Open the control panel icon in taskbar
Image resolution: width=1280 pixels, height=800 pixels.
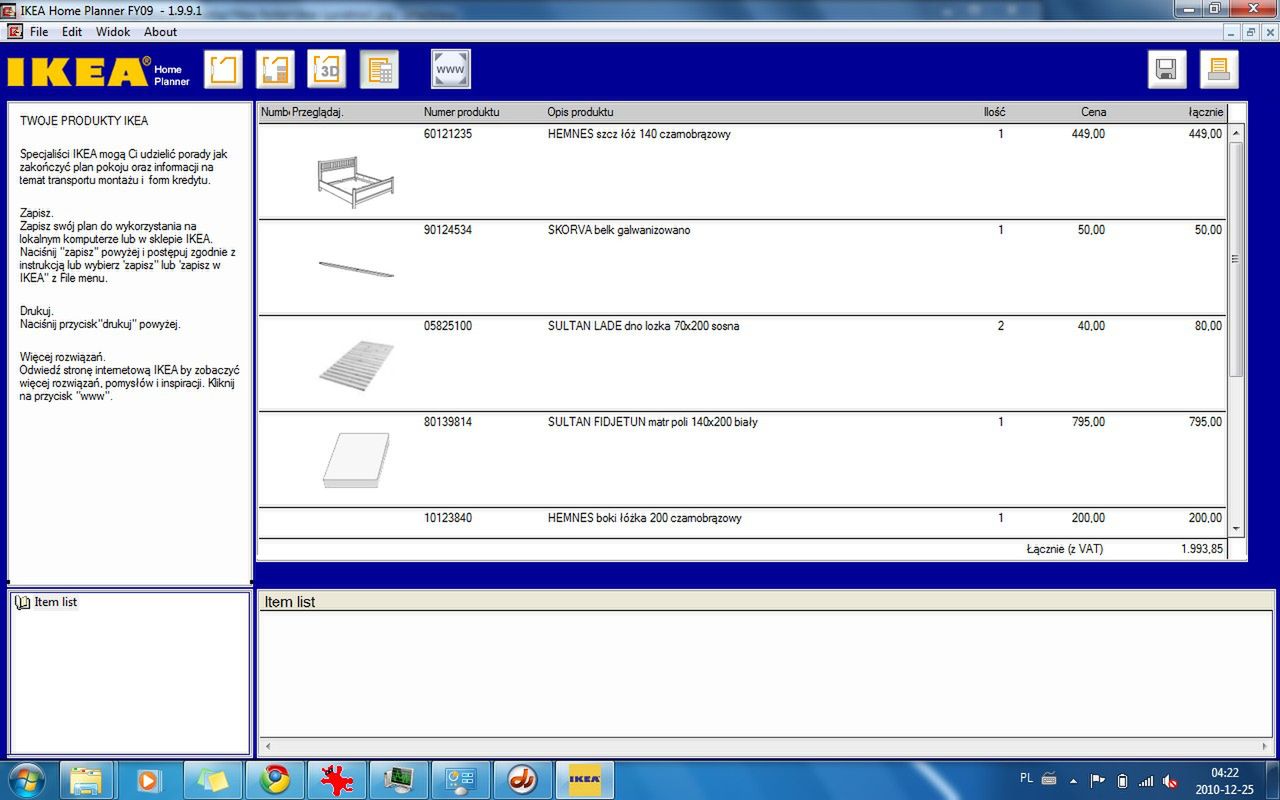click(x=461, y=779)
